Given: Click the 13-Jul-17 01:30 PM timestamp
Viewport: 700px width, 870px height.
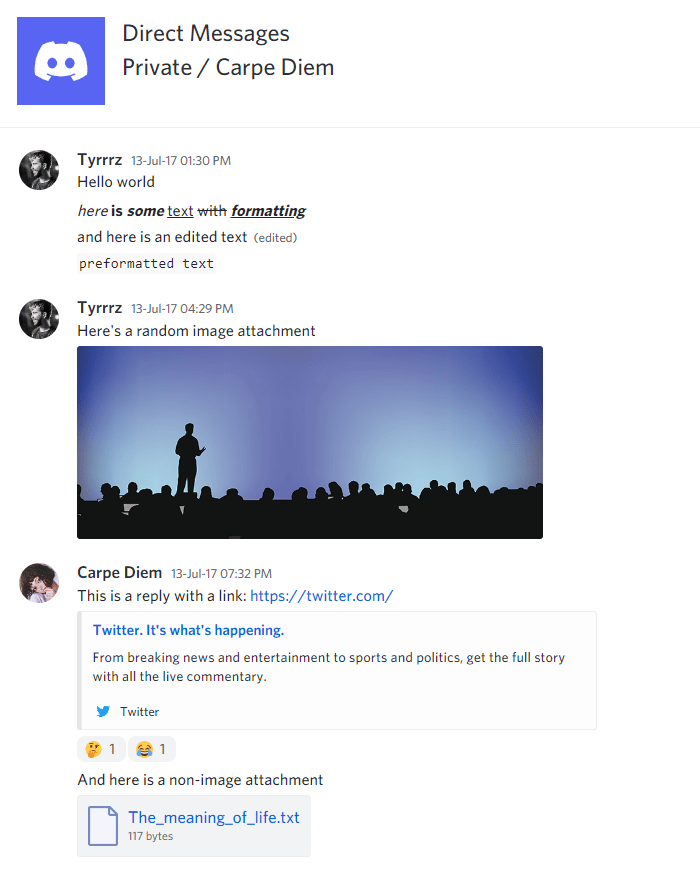Looking at the screenshot, I should coord(183,160).
